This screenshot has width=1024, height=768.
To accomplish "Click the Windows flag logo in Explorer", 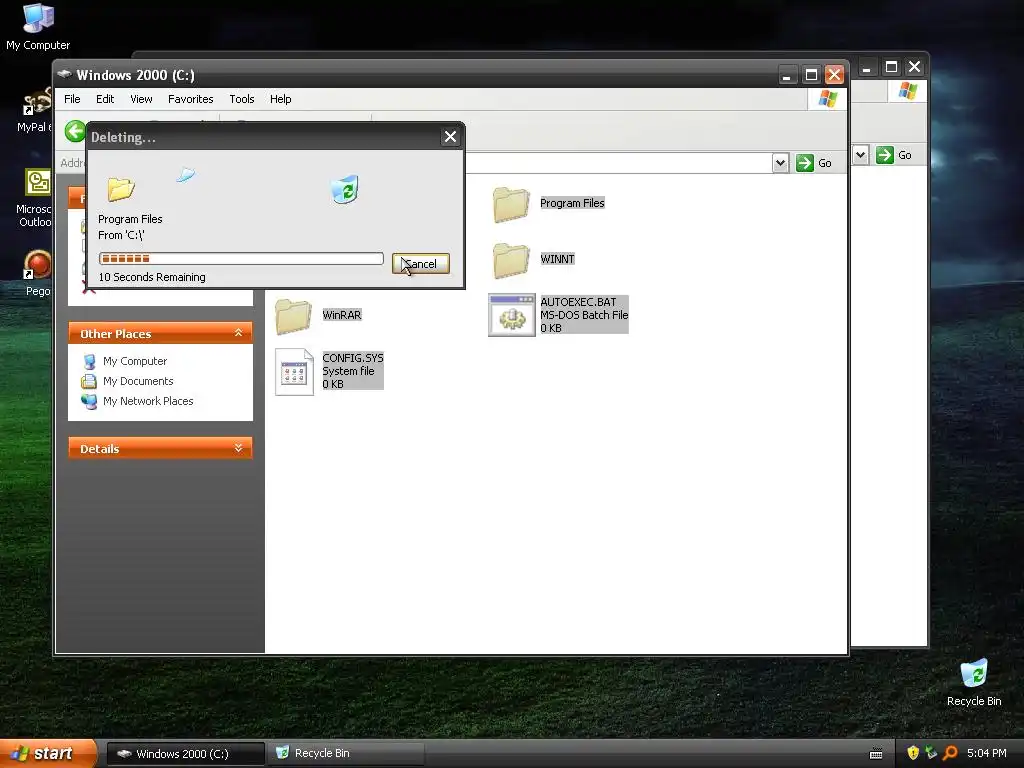I will coord(828,99).
